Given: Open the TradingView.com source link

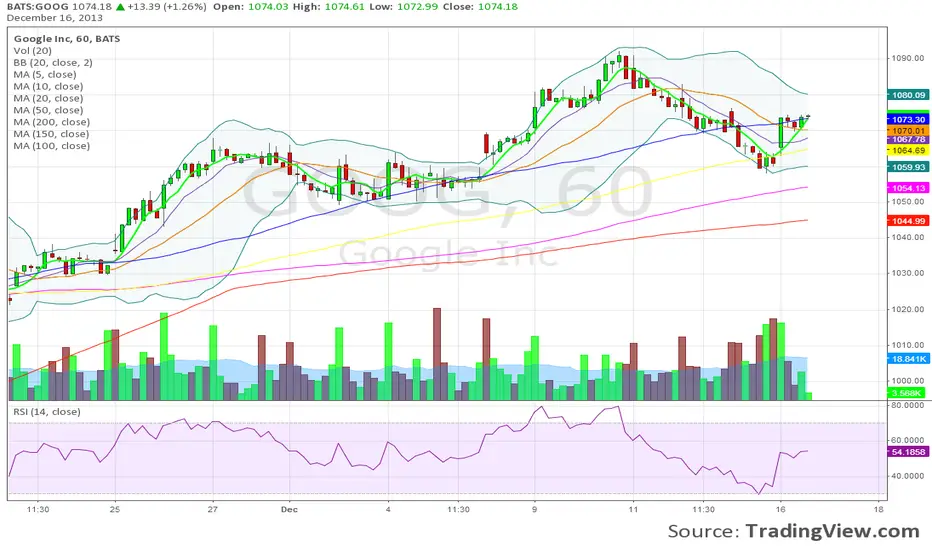Looking at the screenshot, I should [x=833, y=531].
